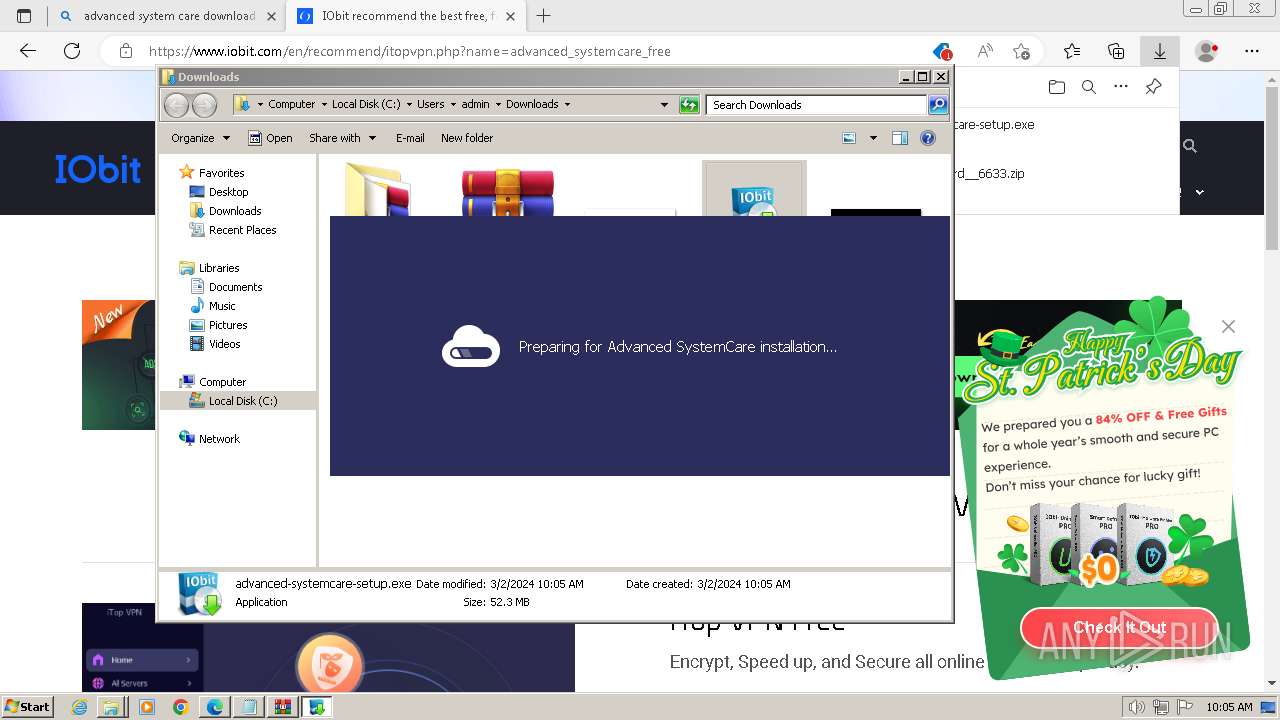
Task: Click refresh icon in Explorer address bar
Action: point(689,104)
